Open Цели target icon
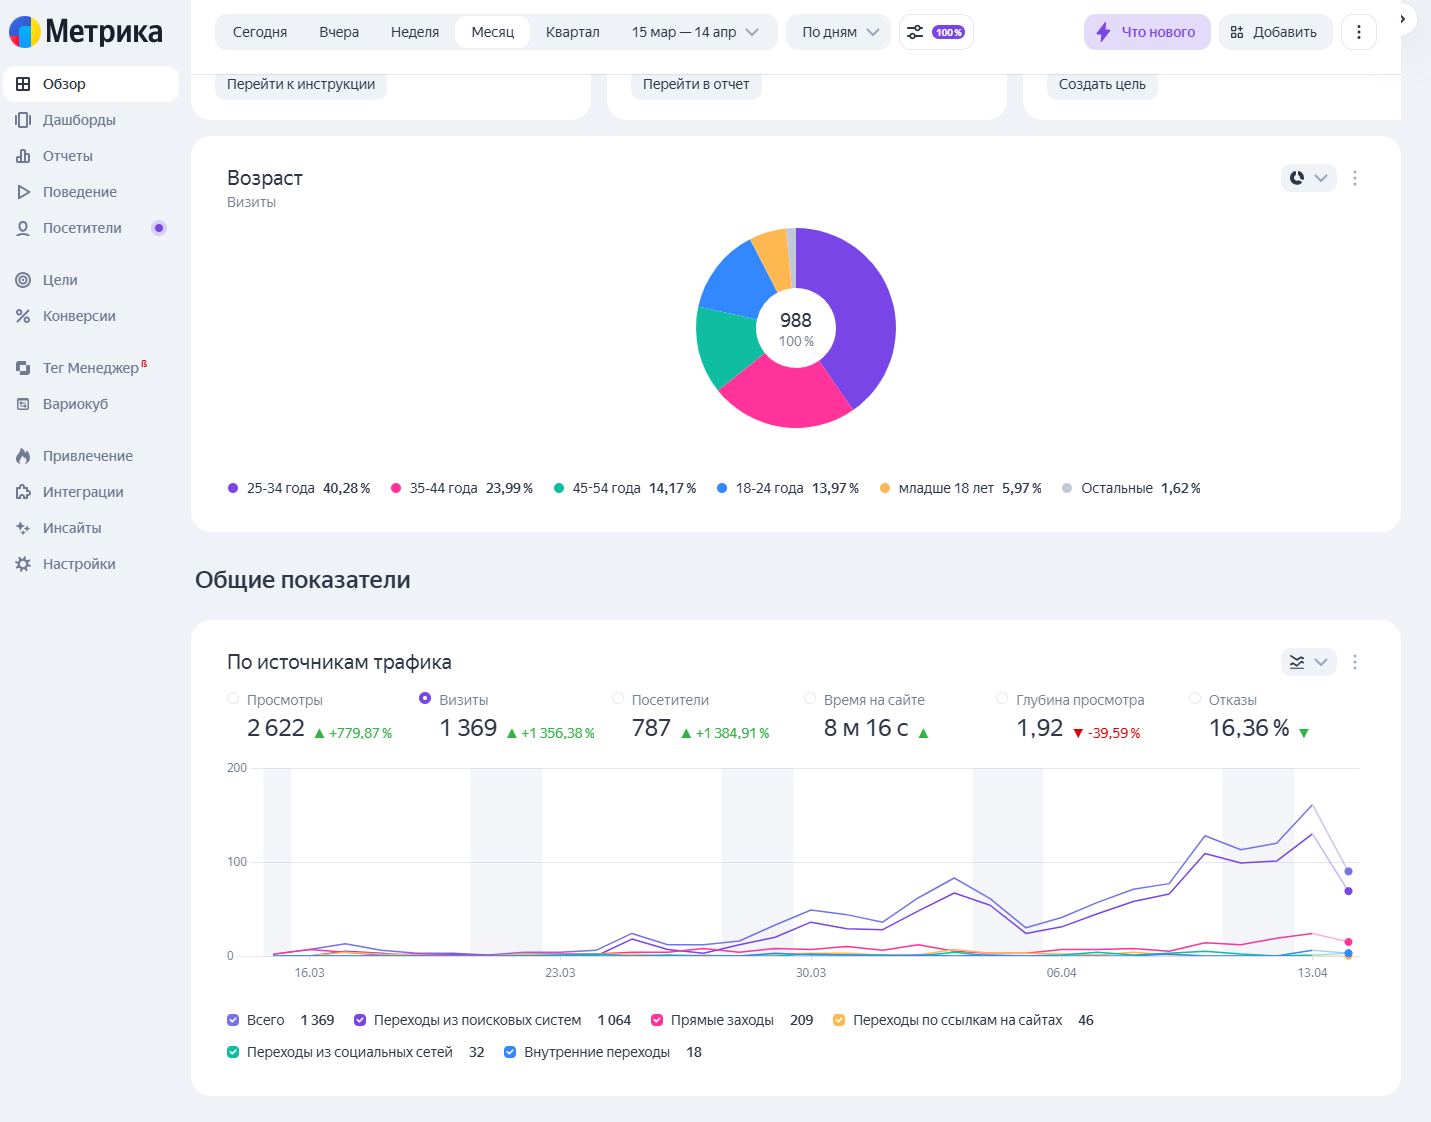 coord(23,280)
